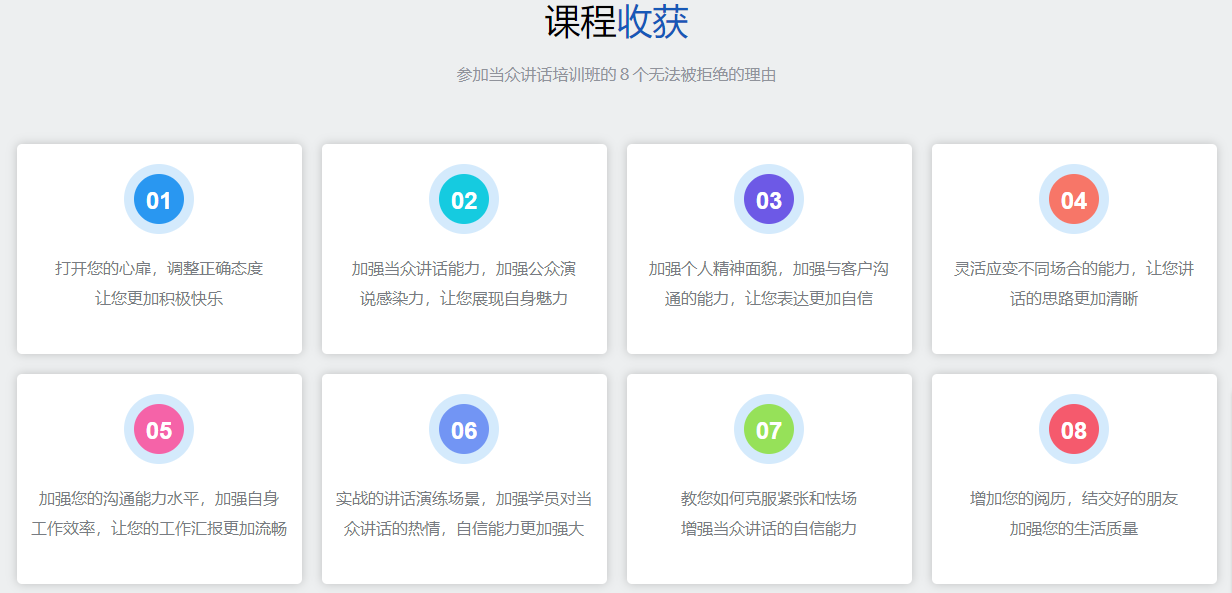The width and height of the screenshot is (1232, 593).
Task: Click the subtitle about 8 个无法被拒绝的理由
Action: (x=616, y=71)
